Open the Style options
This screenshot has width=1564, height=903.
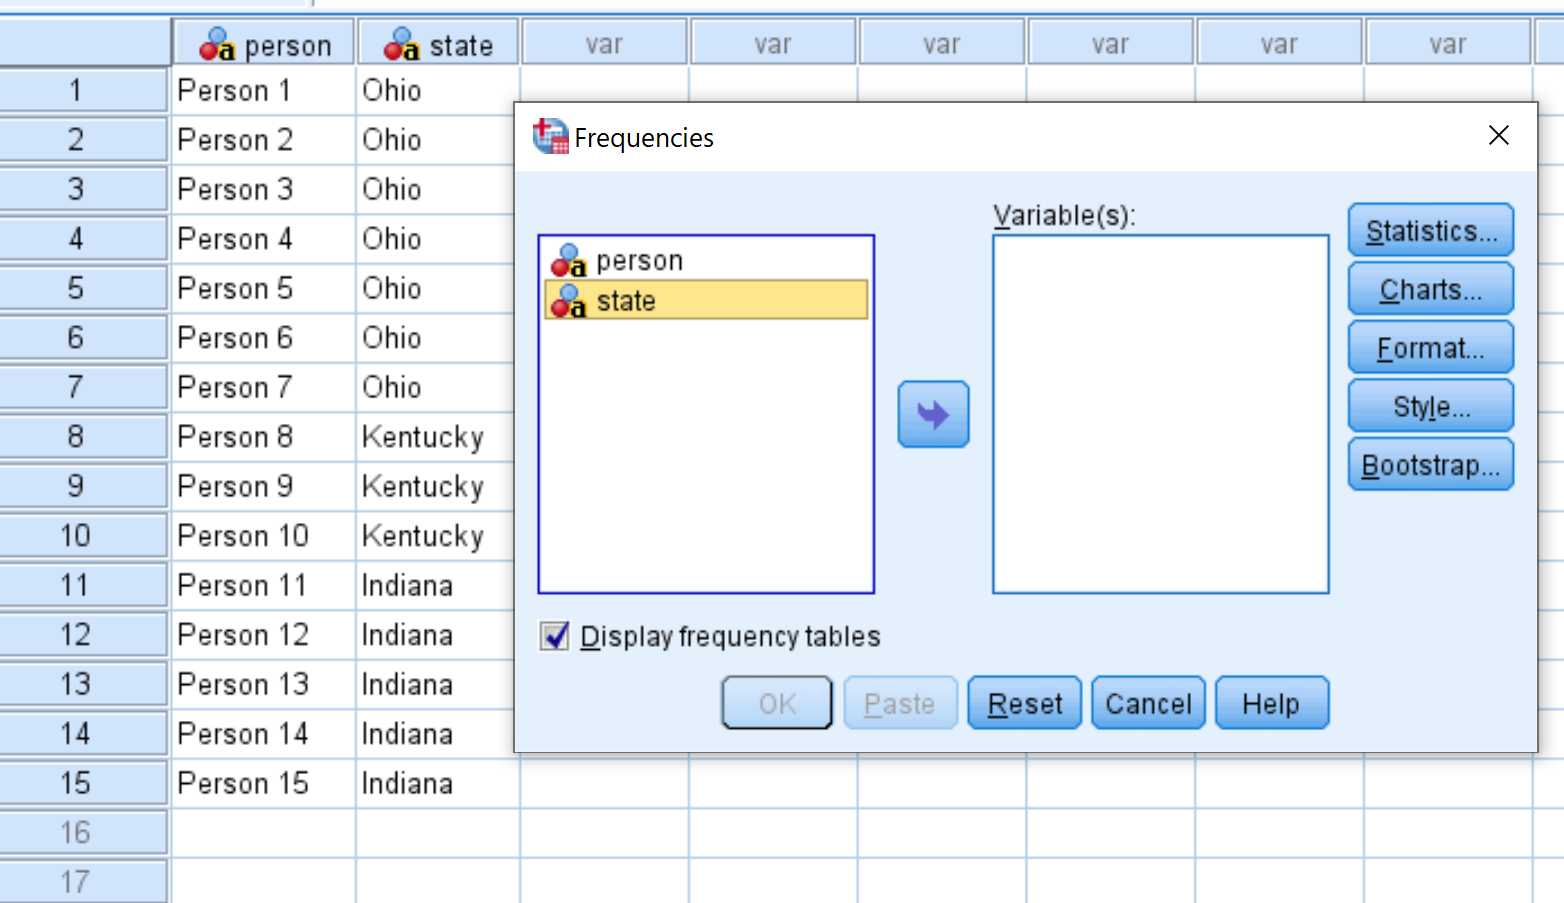[1430, 407]
